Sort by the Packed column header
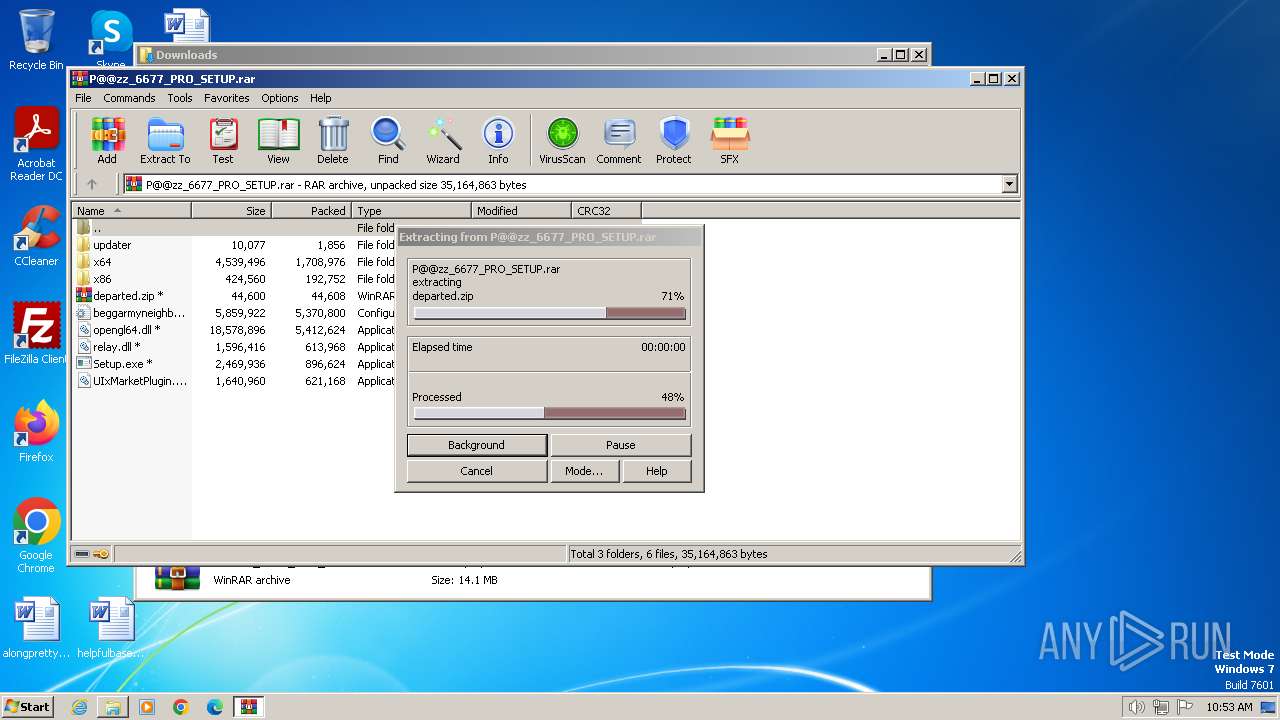 312,211
